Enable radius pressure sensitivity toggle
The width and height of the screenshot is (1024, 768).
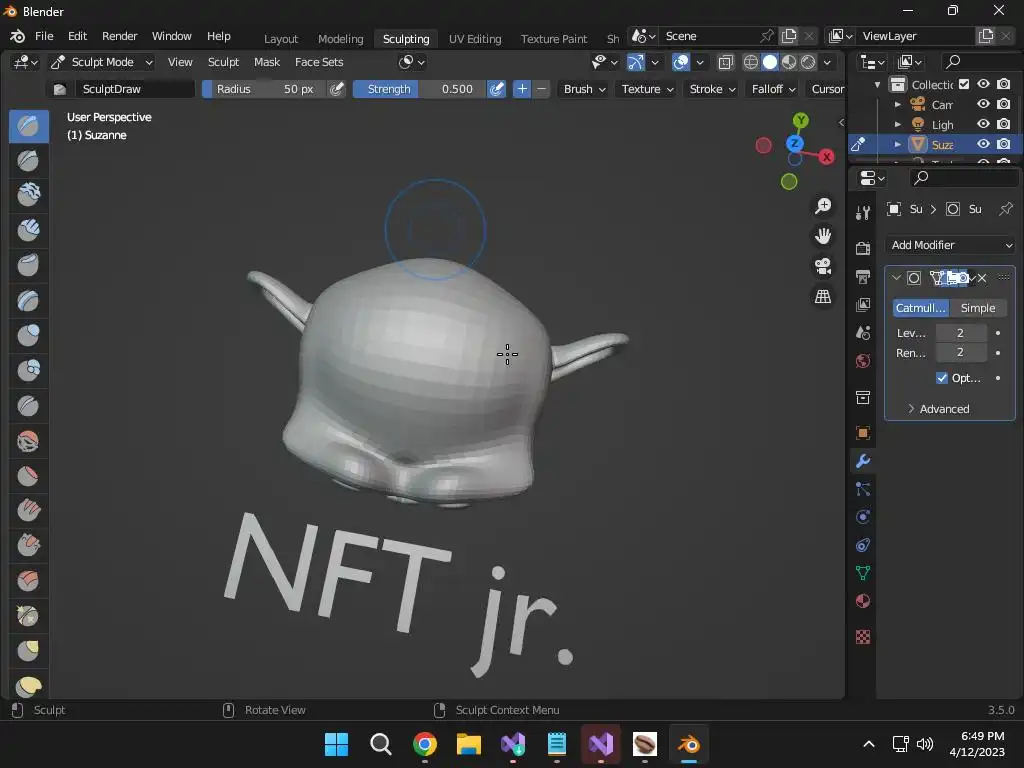(337, 89)
